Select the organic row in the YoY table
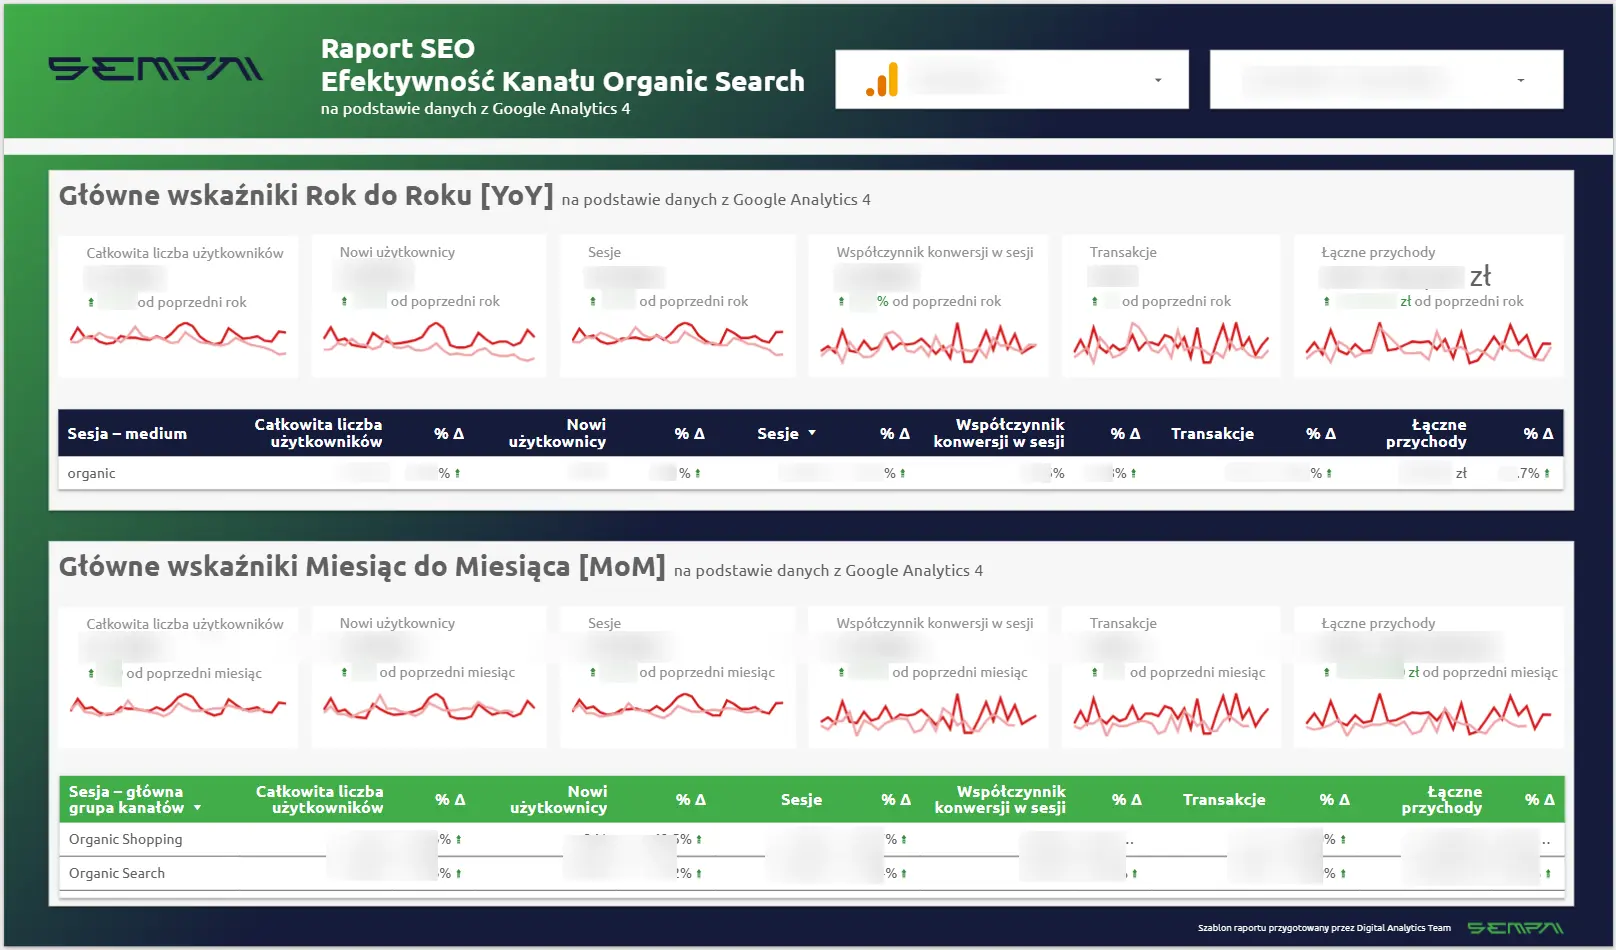This screenshot has height=950, width=1616. [810, 473]
